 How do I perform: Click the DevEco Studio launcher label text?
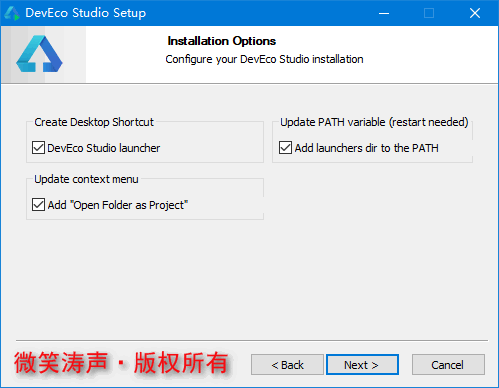(x=104, y=148)
